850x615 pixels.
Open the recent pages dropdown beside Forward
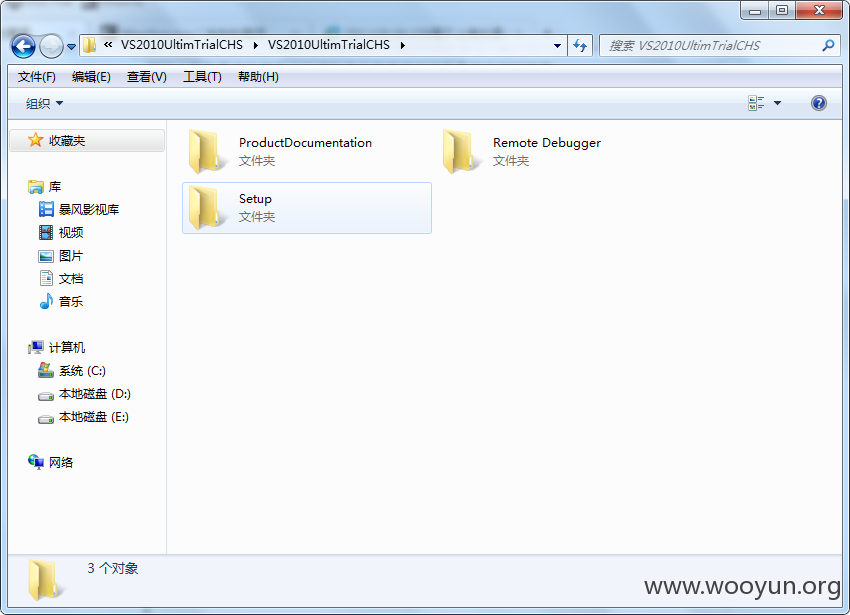(x=71, y=47)
